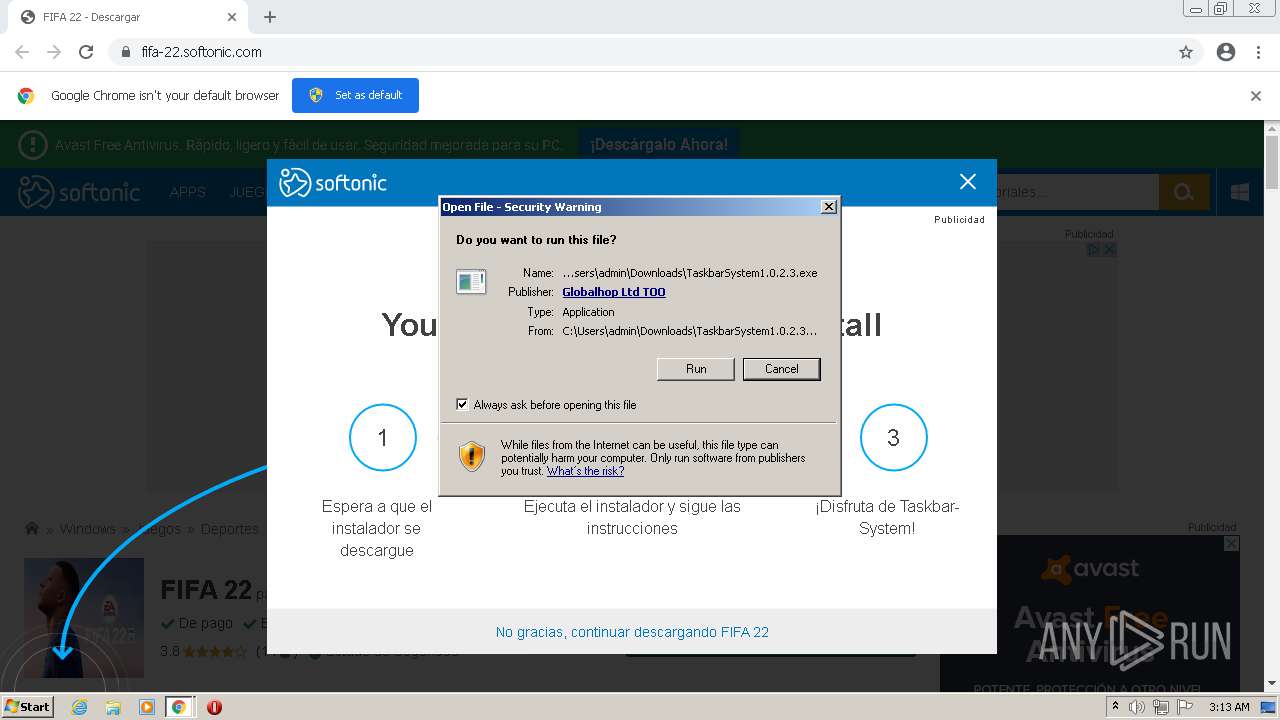1280x720 pixels.
Task: Click the volume speaker tray icon
Action: [1137, 707]
